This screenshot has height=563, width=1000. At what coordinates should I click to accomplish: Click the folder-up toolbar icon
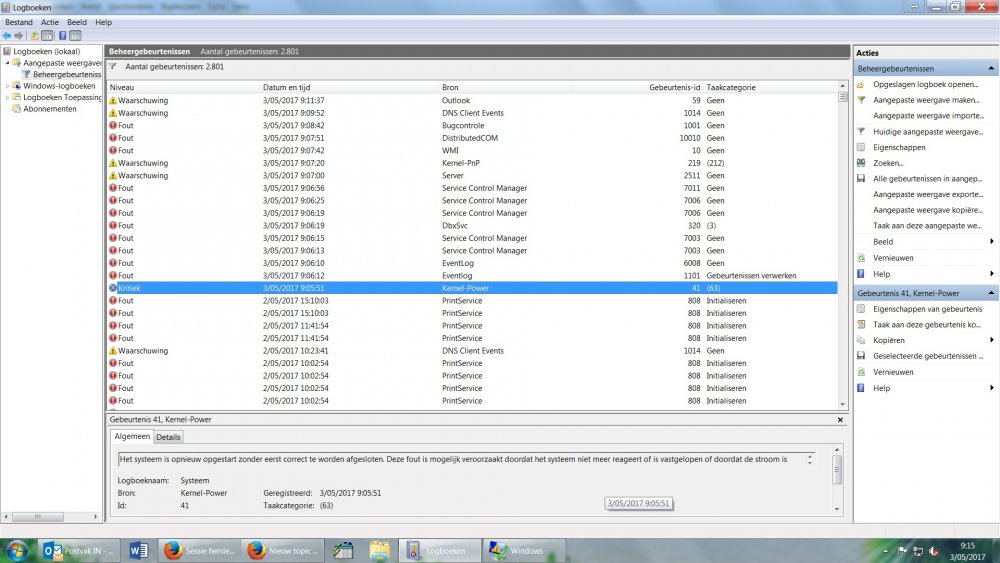pyautogui.click(x=35, y=36)
